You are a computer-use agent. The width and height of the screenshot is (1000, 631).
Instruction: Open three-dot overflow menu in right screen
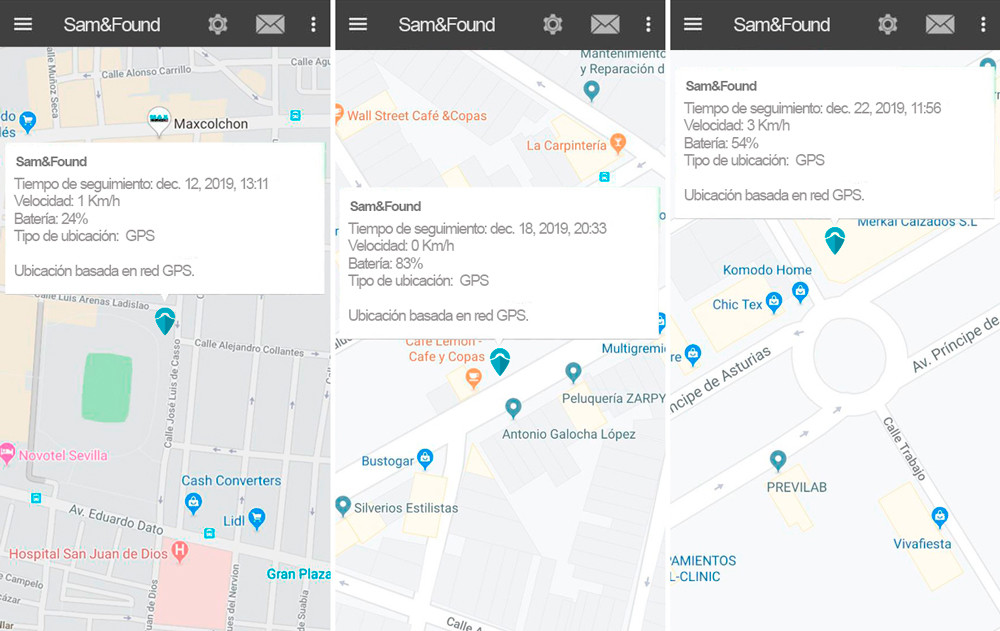(983, 24)
